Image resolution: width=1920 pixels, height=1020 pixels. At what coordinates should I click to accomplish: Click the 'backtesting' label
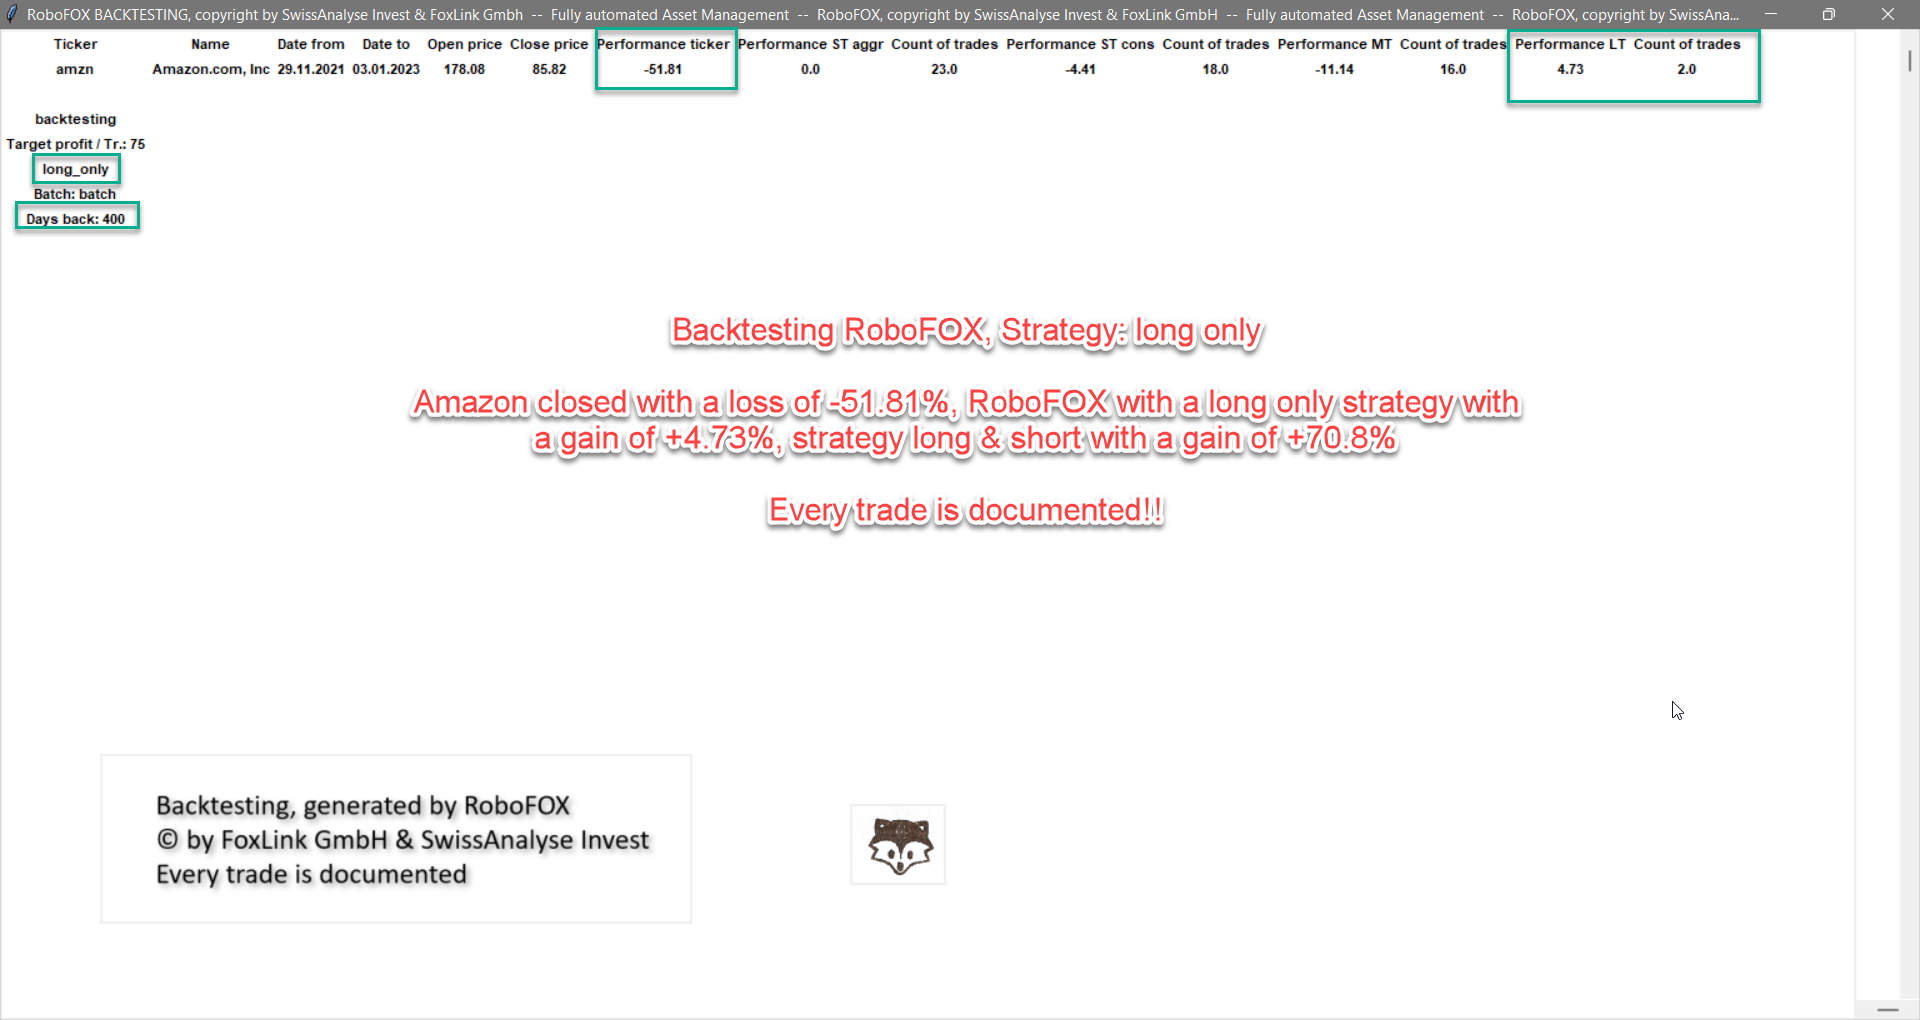click(x=75, y=119)
